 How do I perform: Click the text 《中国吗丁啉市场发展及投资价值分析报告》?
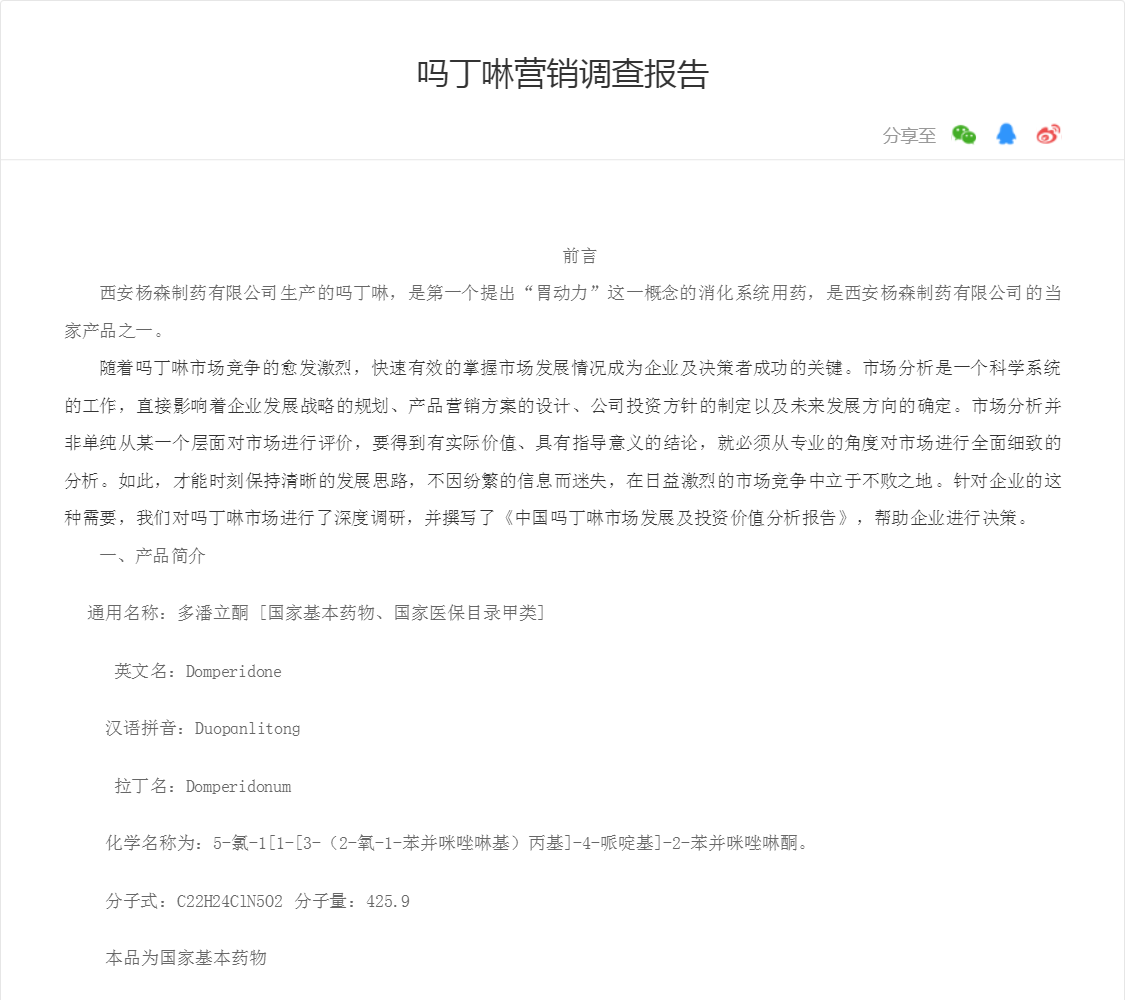(676, 518)
